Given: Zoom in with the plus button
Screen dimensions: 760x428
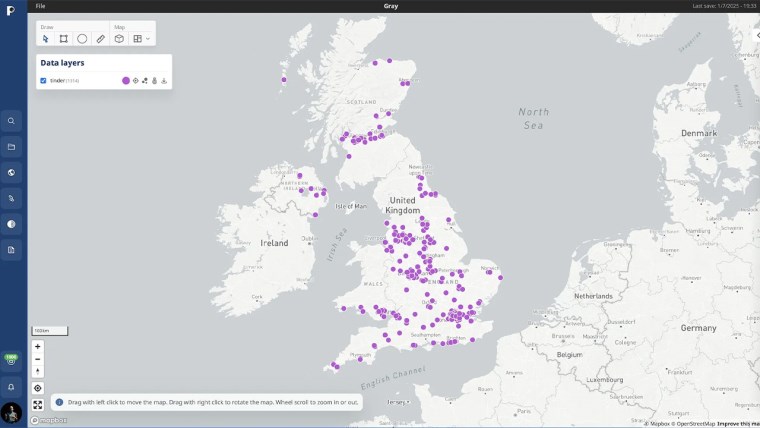Looking at the screenshot, I should (38, 347).
